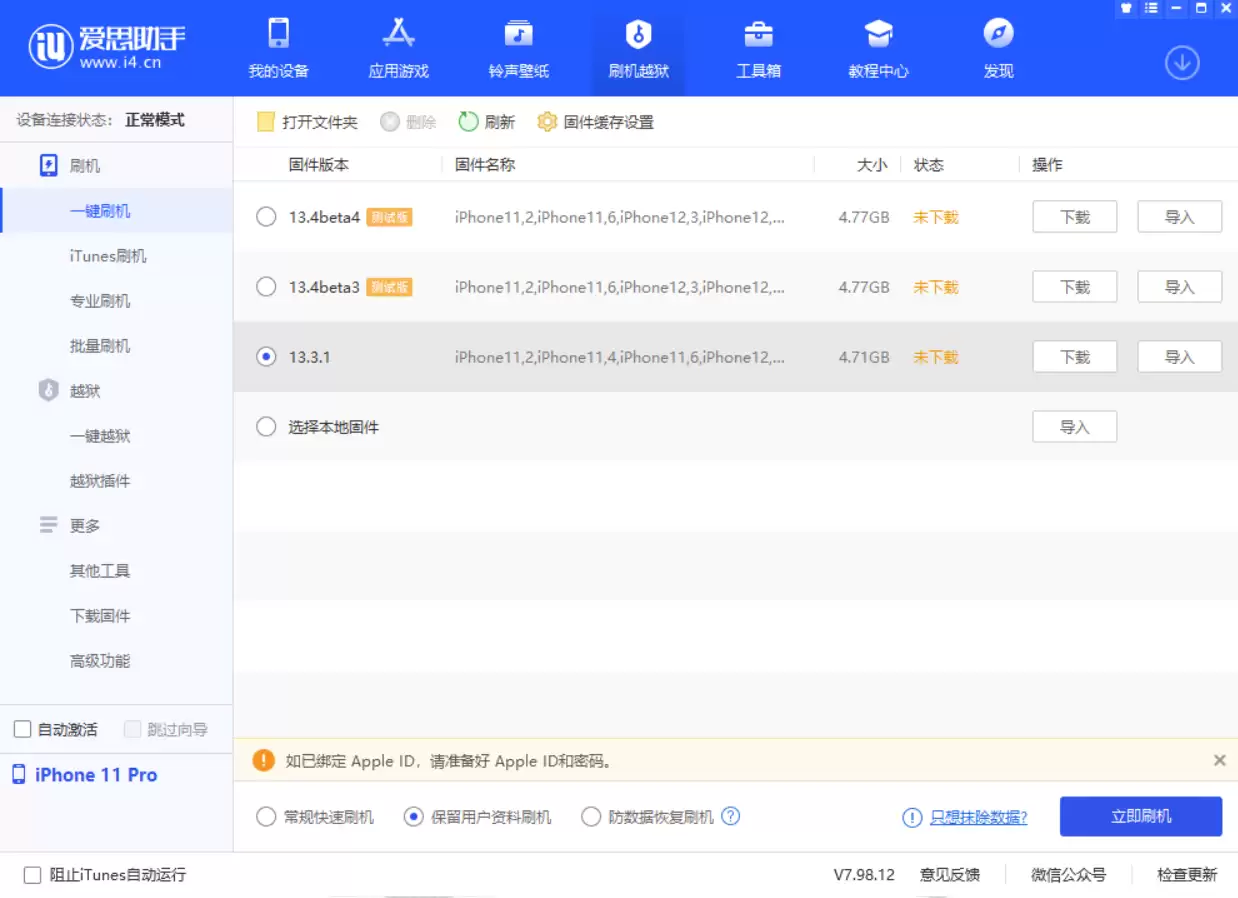Click 微信公众号 in status bar
The image size is (1238, 898).
coord(1069,875)
